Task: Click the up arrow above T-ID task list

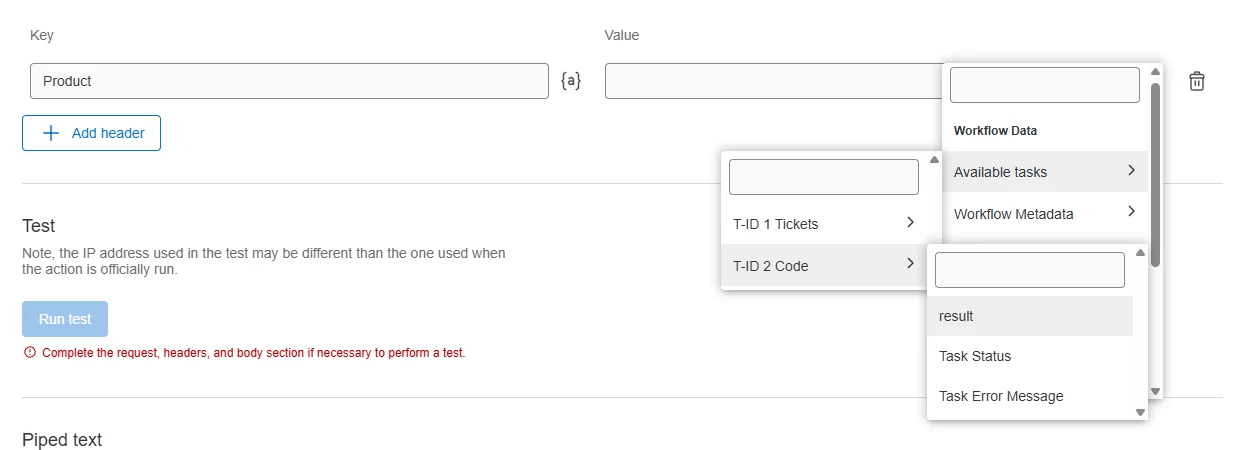Action: [x=934, y=160]
